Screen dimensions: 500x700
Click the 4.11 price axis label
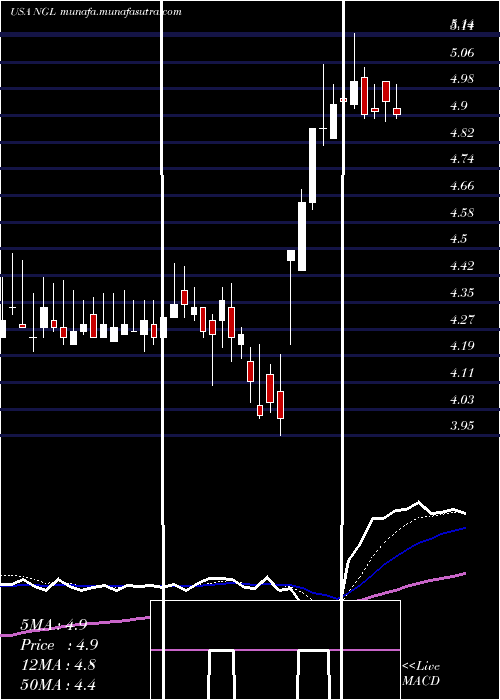coord(462,373)
